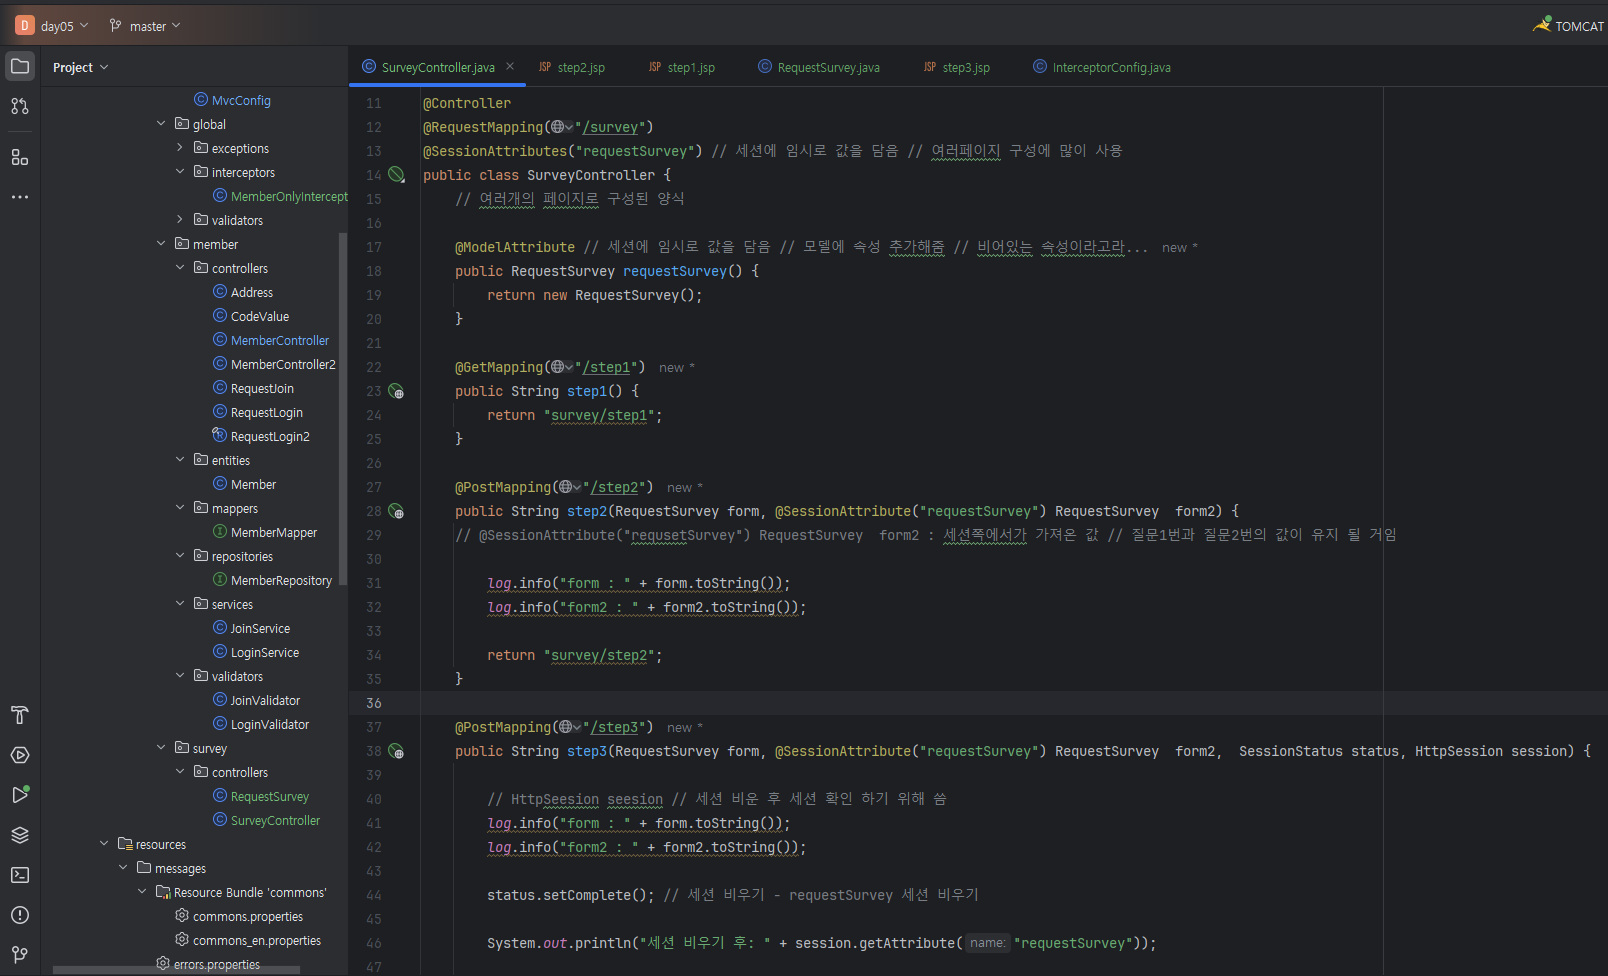Collapse Resource Bundle 'commons' node
Screen dimensions: 1608x976
point(142,892)
